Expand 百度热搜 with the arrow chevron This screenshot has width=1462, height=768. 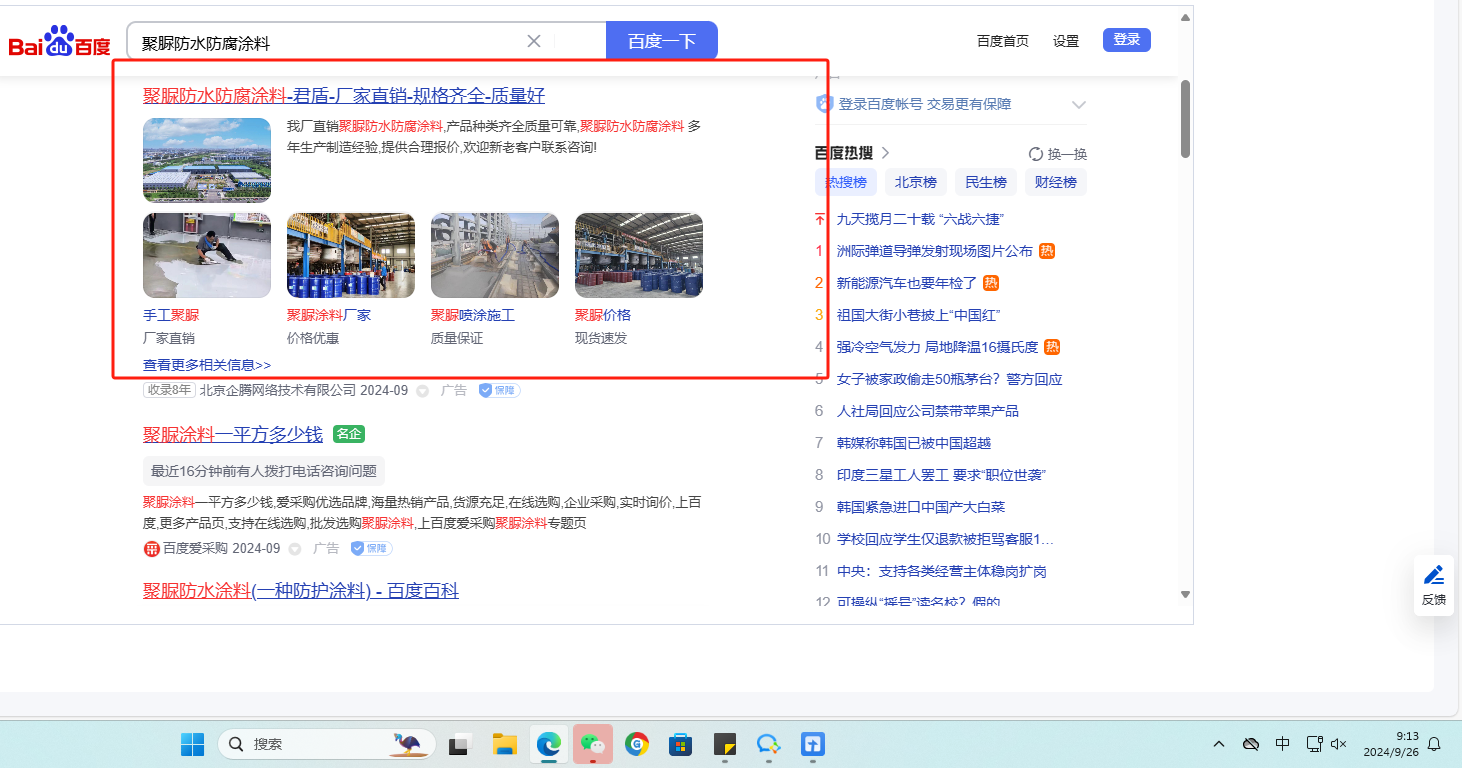point(885,153)
